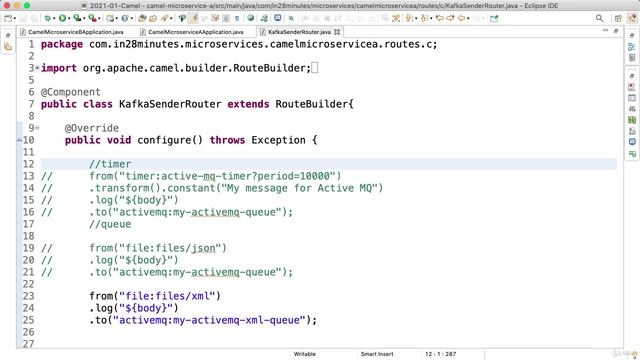Click the New Java Class icon
The height and width of the screenshot is (360, 640).
coord(124,18)
